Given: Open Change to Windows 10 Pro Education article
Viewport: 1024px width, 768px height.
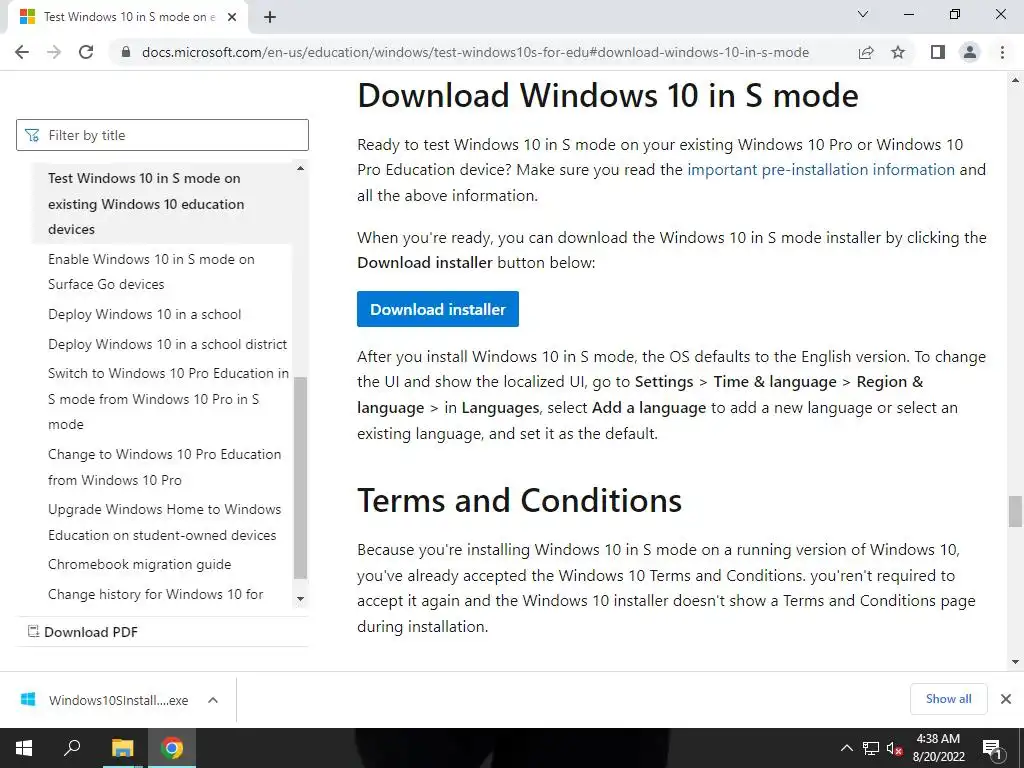Looking at the screenshot, I should pyautogui.click(x=165, y=467).
